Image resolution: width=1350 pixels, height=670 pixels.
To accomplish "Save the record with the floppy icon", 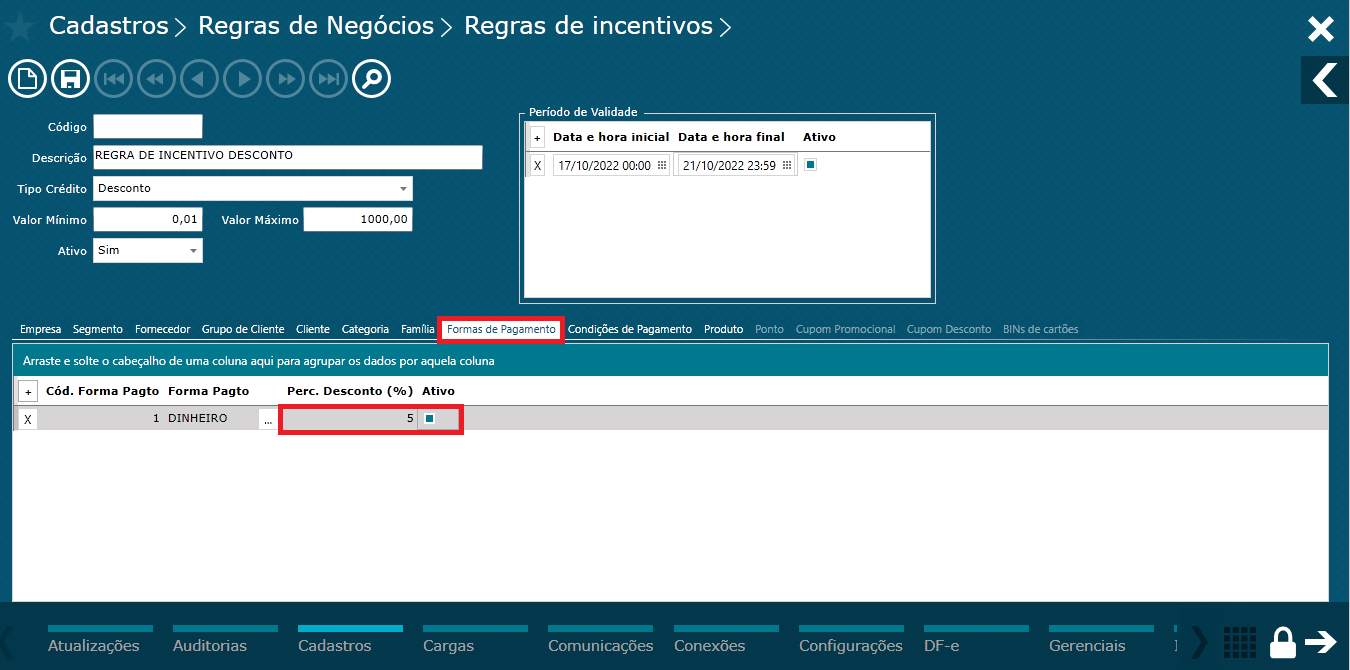I will (70, 78).
